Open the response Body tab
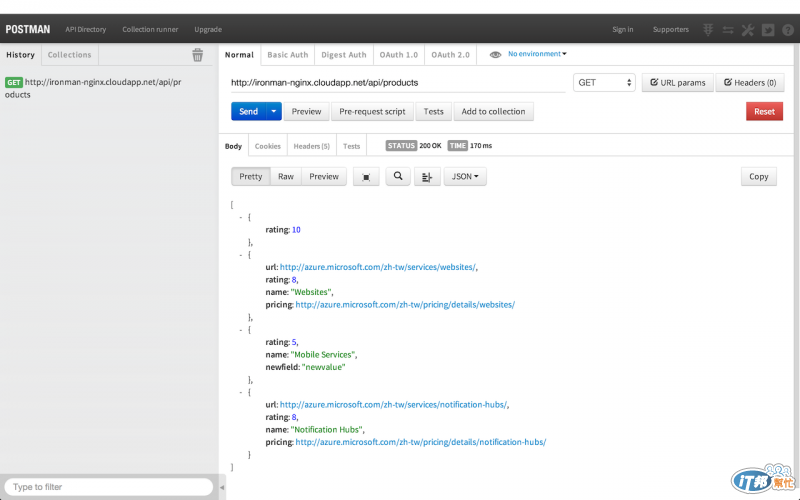The height and width of the screenshot is (500, 800). click(x=233, y=146)
